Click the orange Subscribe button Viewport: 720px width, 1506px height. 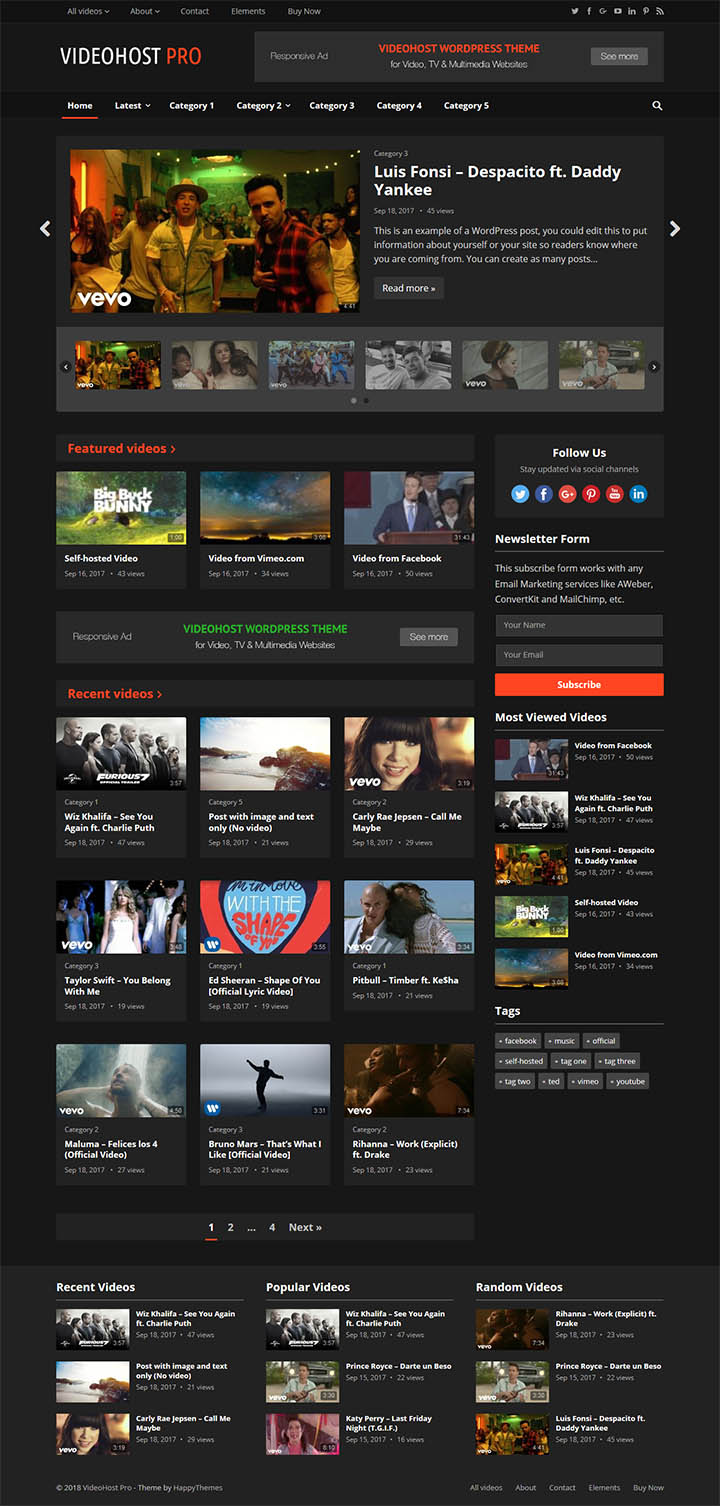pos(579,684)
